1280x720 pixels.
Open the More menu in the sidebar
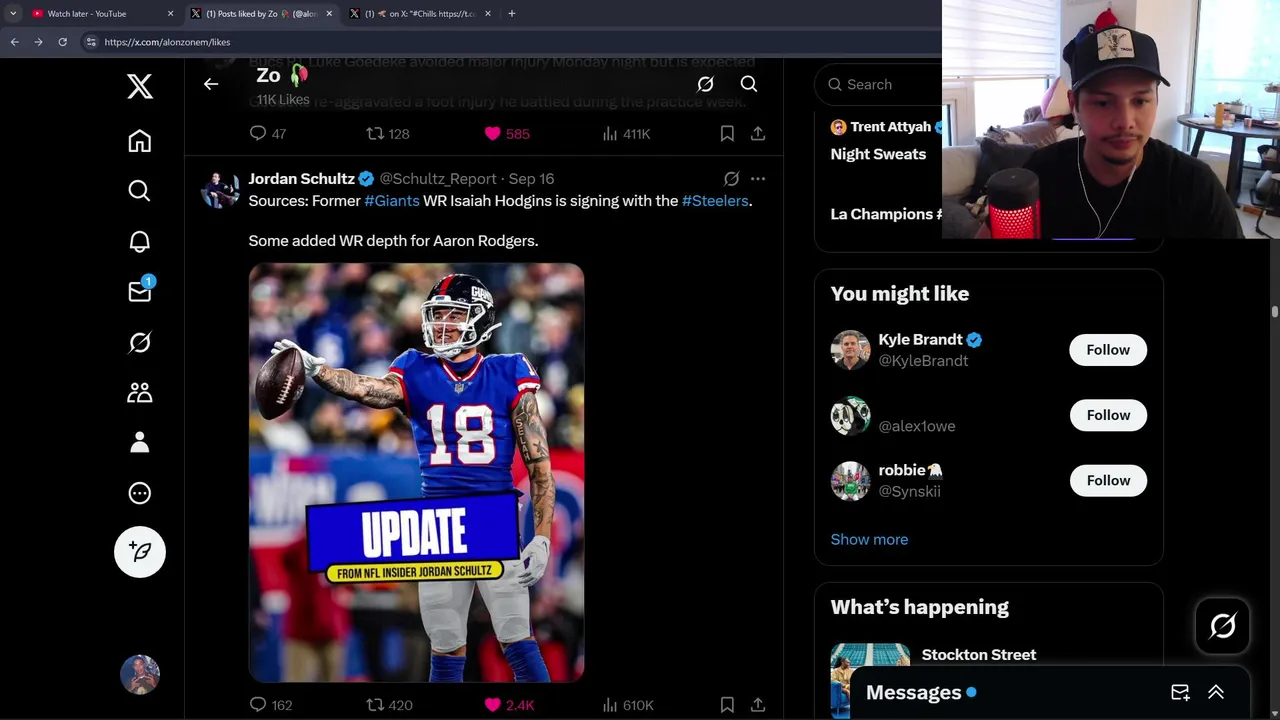tap(140, 493)
